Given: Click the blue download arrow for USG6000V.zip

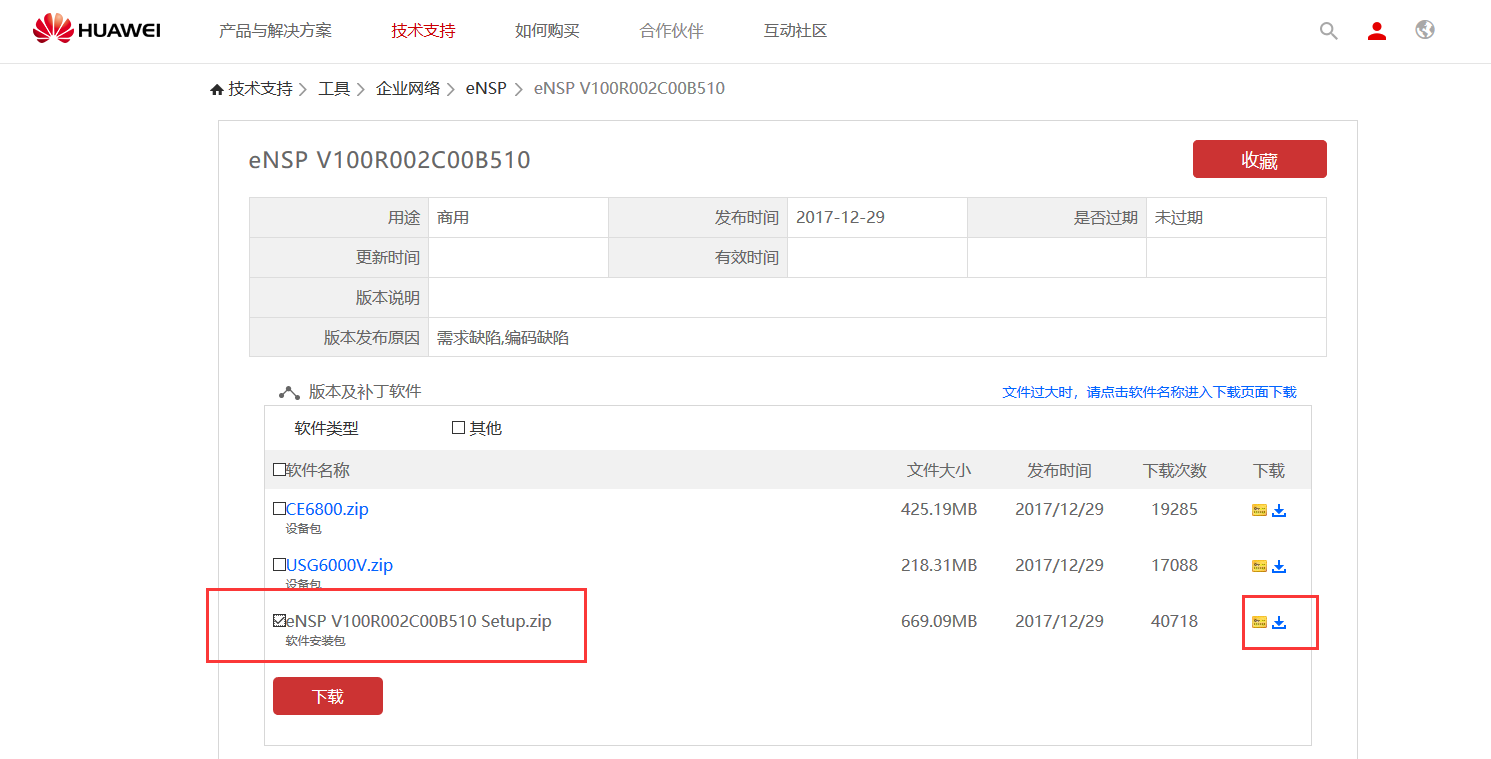Looking at the screenshot, I should (x=1279, y=566).
